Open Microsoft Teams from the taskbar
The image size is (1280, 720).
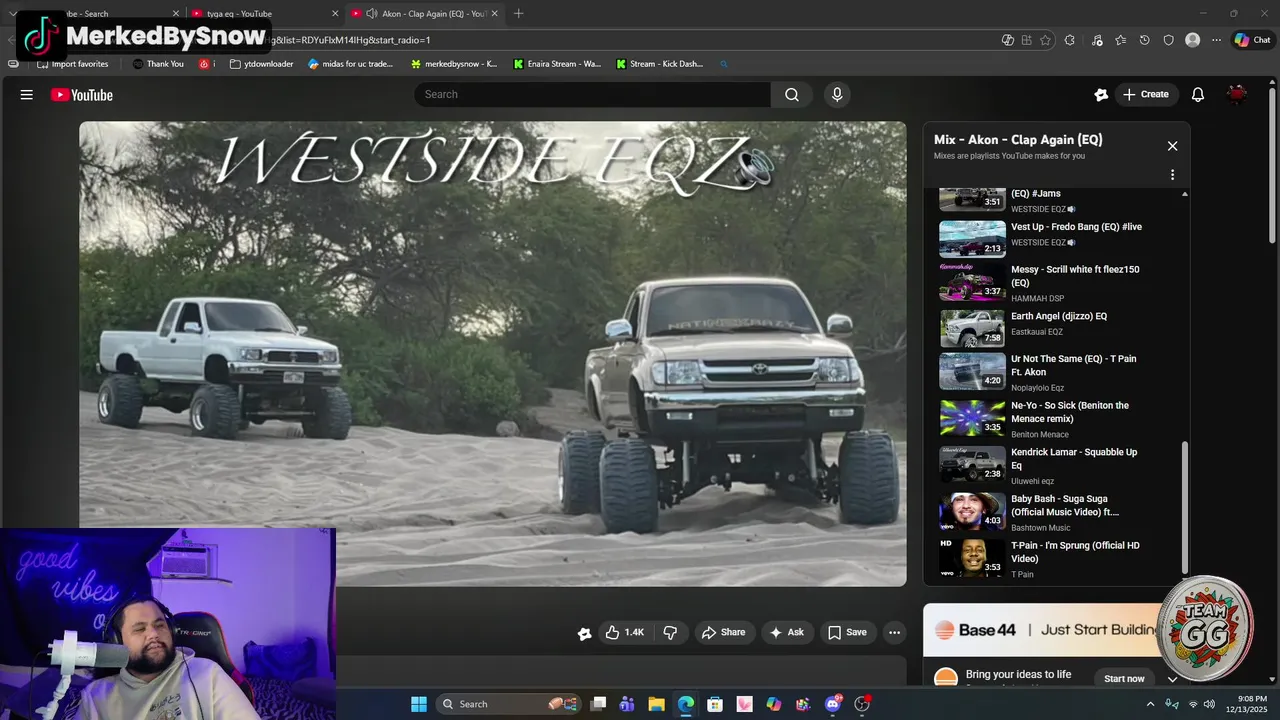click(627, 704)
